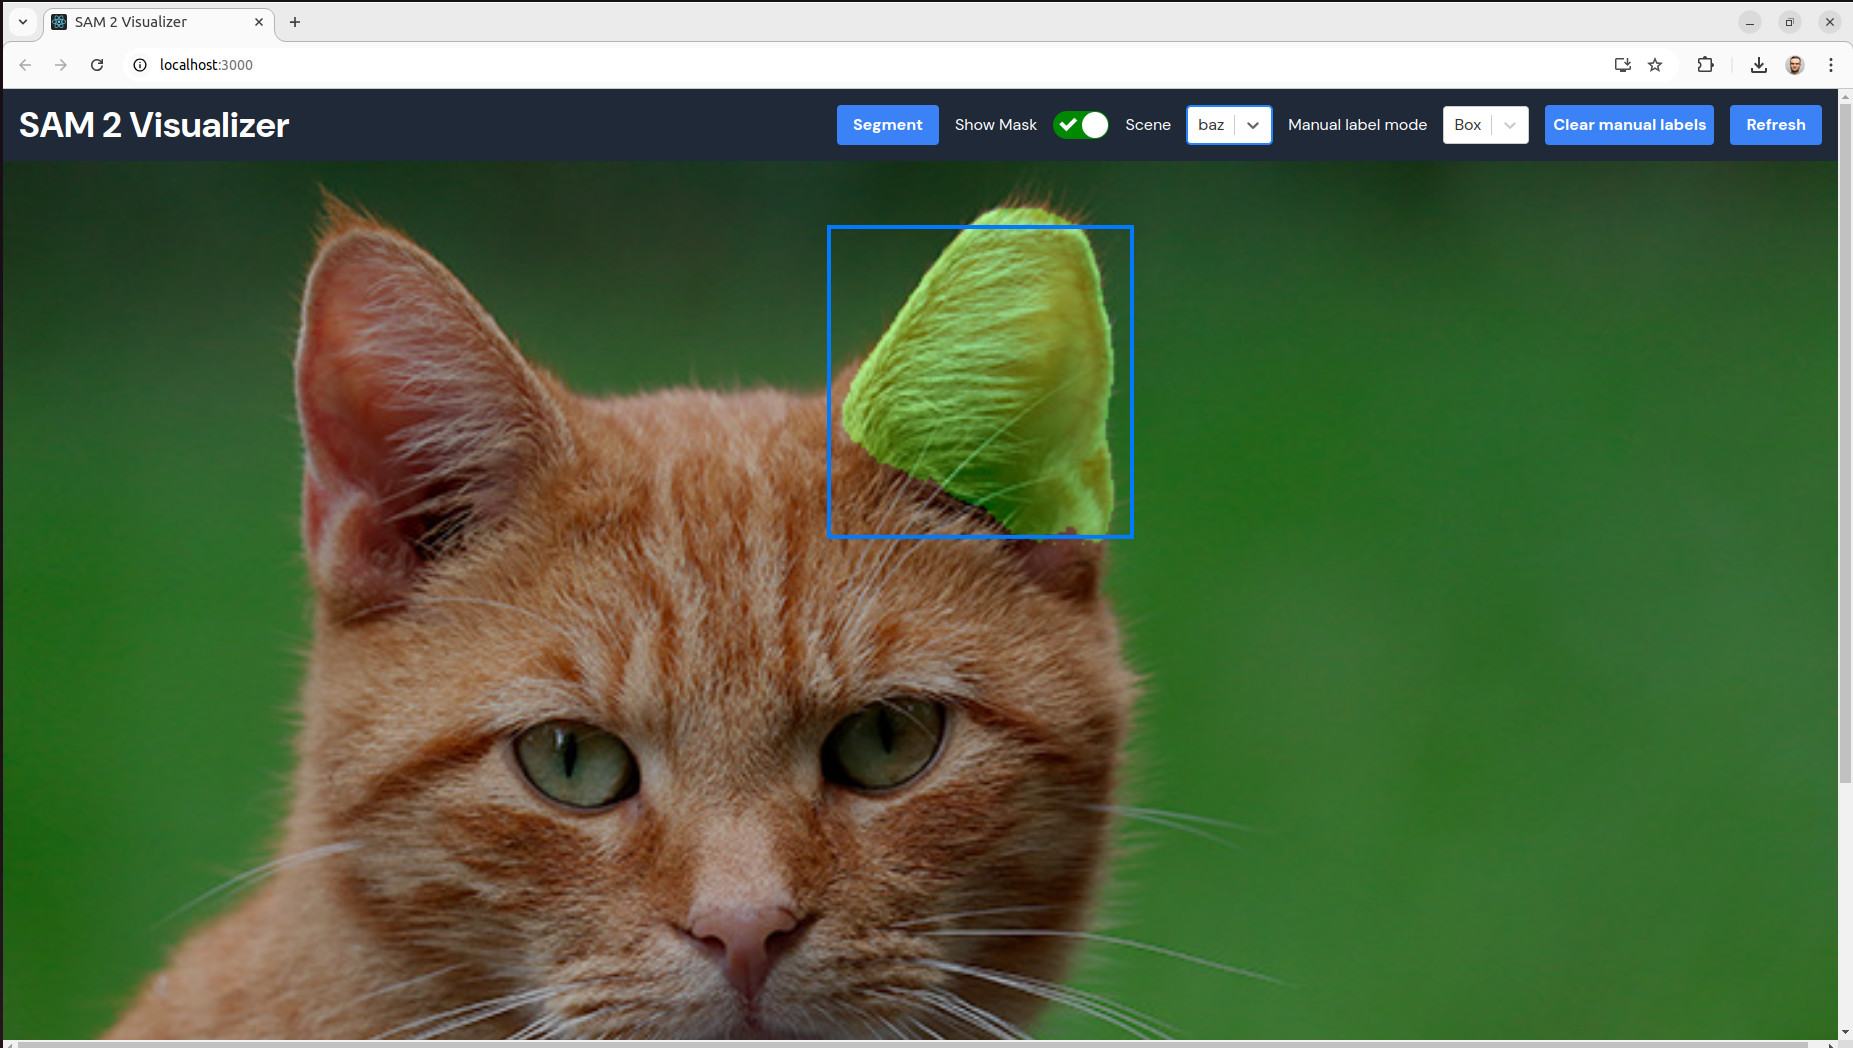Reload the page with the refresh icon
This screenshot has width=1853, height=1048.
point(97,65)
